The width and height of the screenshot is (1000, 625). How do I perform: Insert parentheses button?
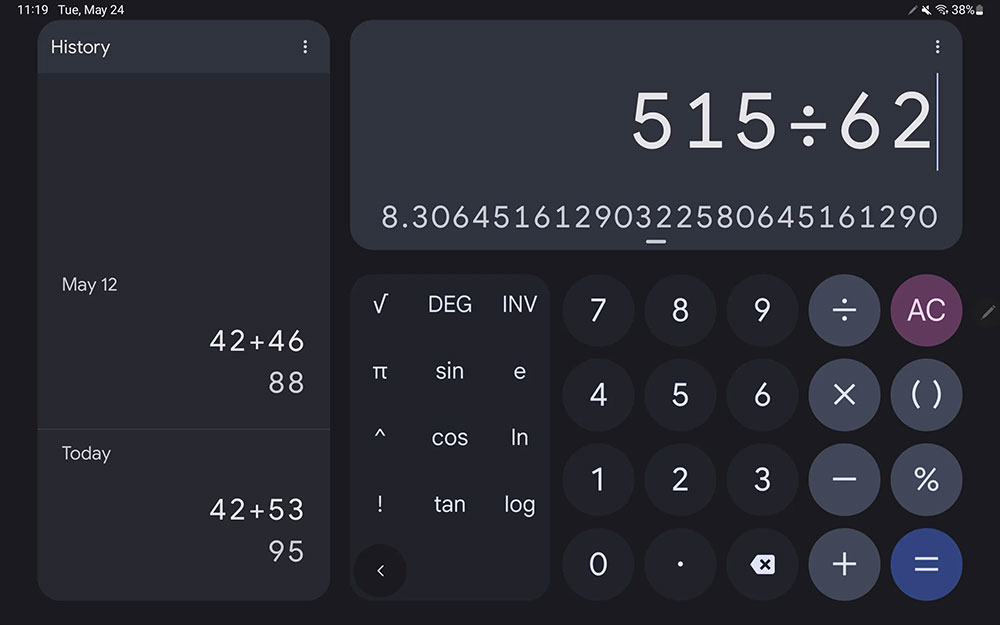(926, 395)
